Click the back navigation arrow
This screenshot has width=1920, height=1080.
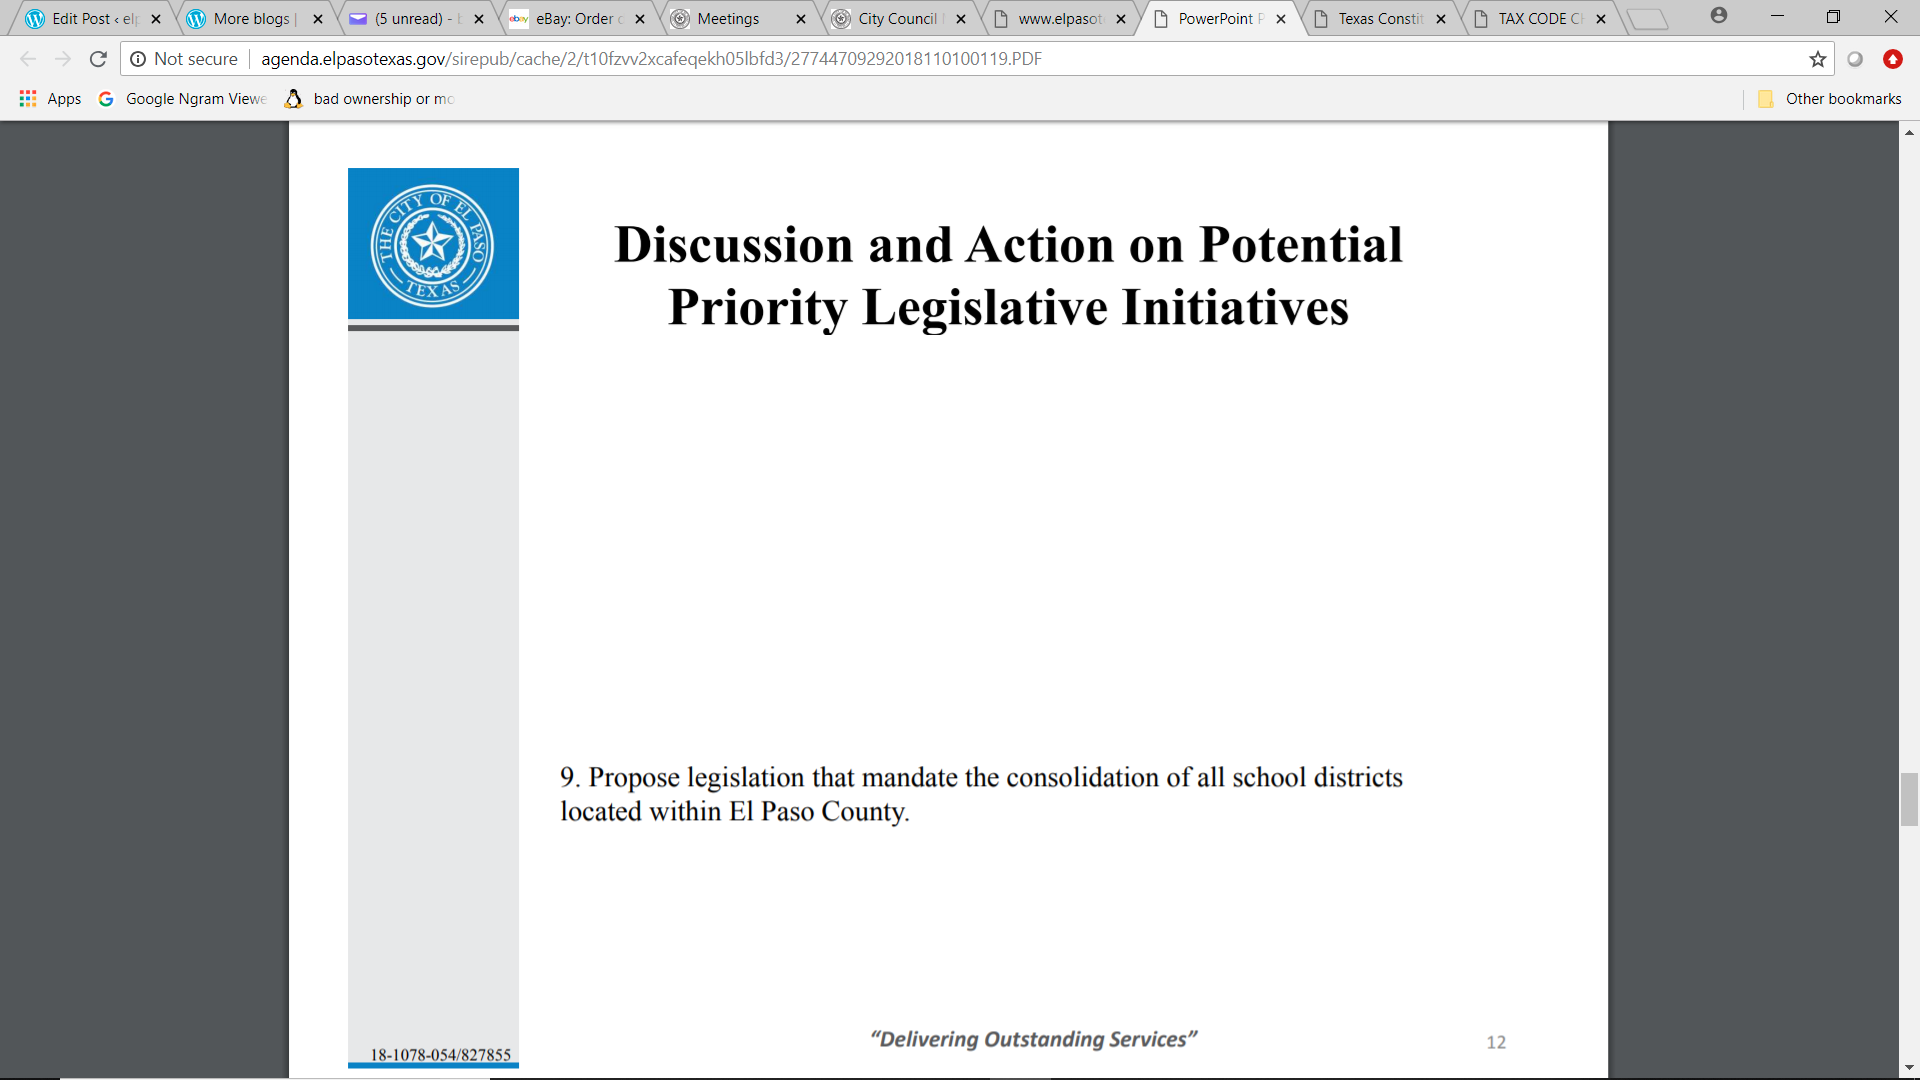[x=28, y=59]
